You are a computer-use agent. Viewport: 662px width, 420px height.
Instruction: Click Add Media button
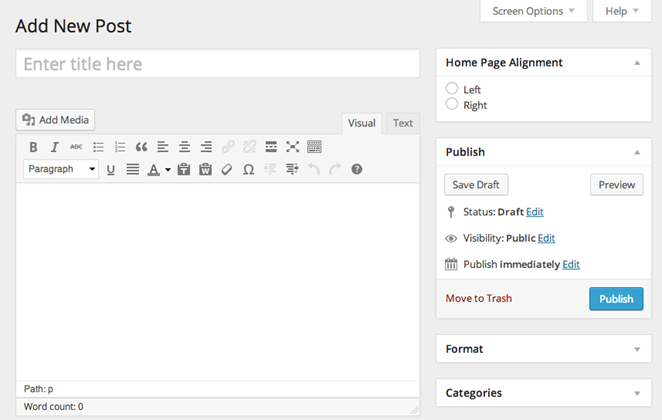55,120
